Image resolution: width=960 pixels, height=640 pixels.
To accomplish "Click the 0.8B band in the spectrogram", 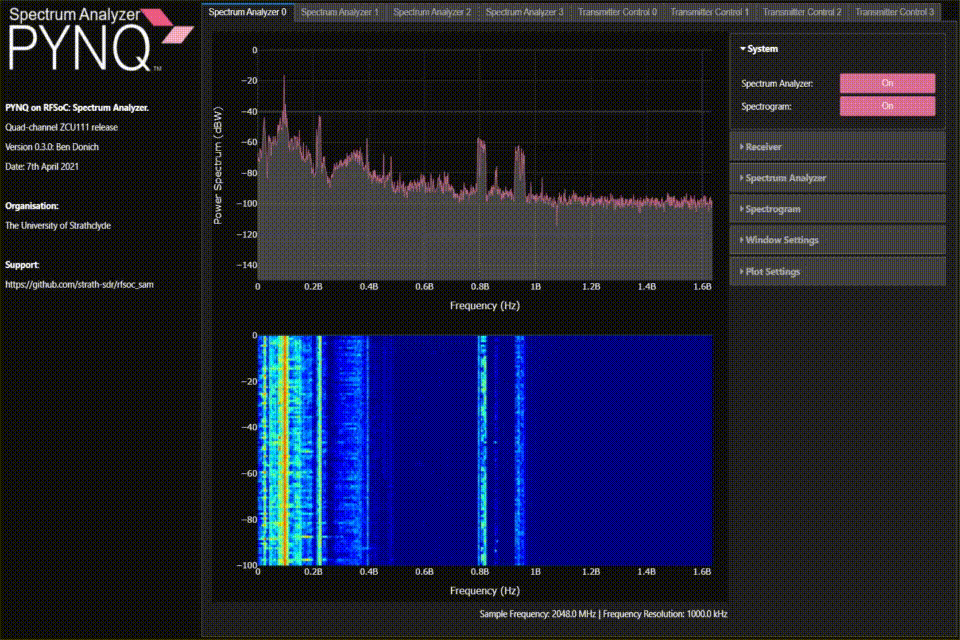I will pyautogui.click(x=482, y=450).
